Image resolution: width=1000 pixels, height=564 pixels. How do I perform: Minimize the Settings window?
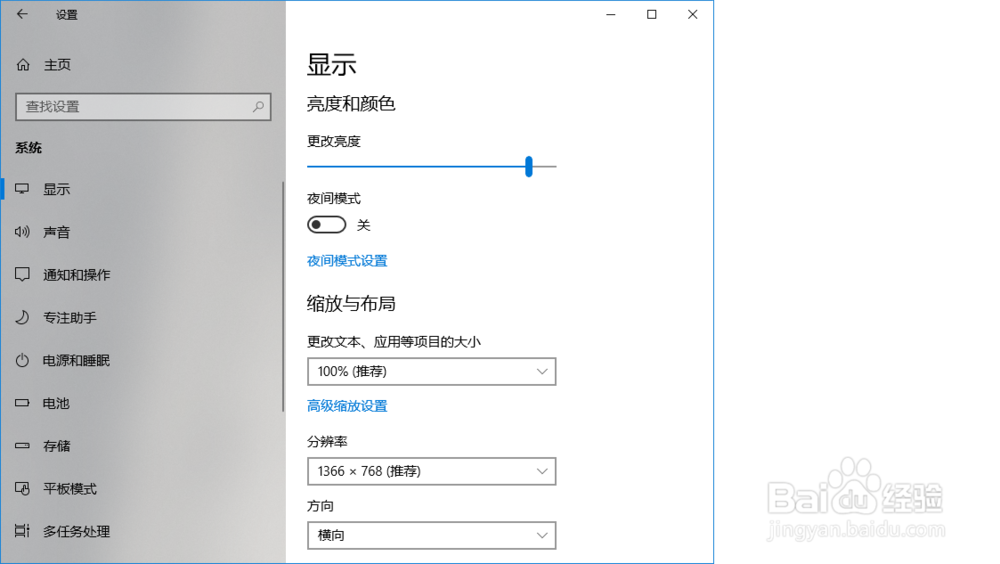coord(611,14)
